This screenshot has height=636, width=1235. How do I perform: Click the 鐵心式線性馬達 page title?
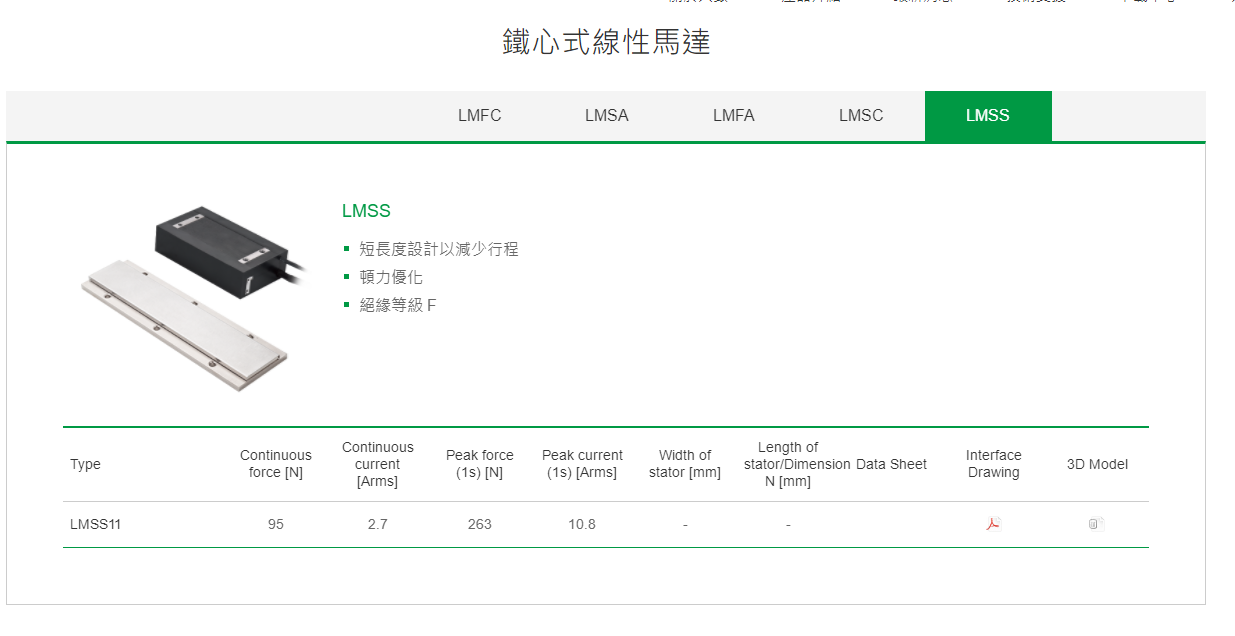click(606, 43)
